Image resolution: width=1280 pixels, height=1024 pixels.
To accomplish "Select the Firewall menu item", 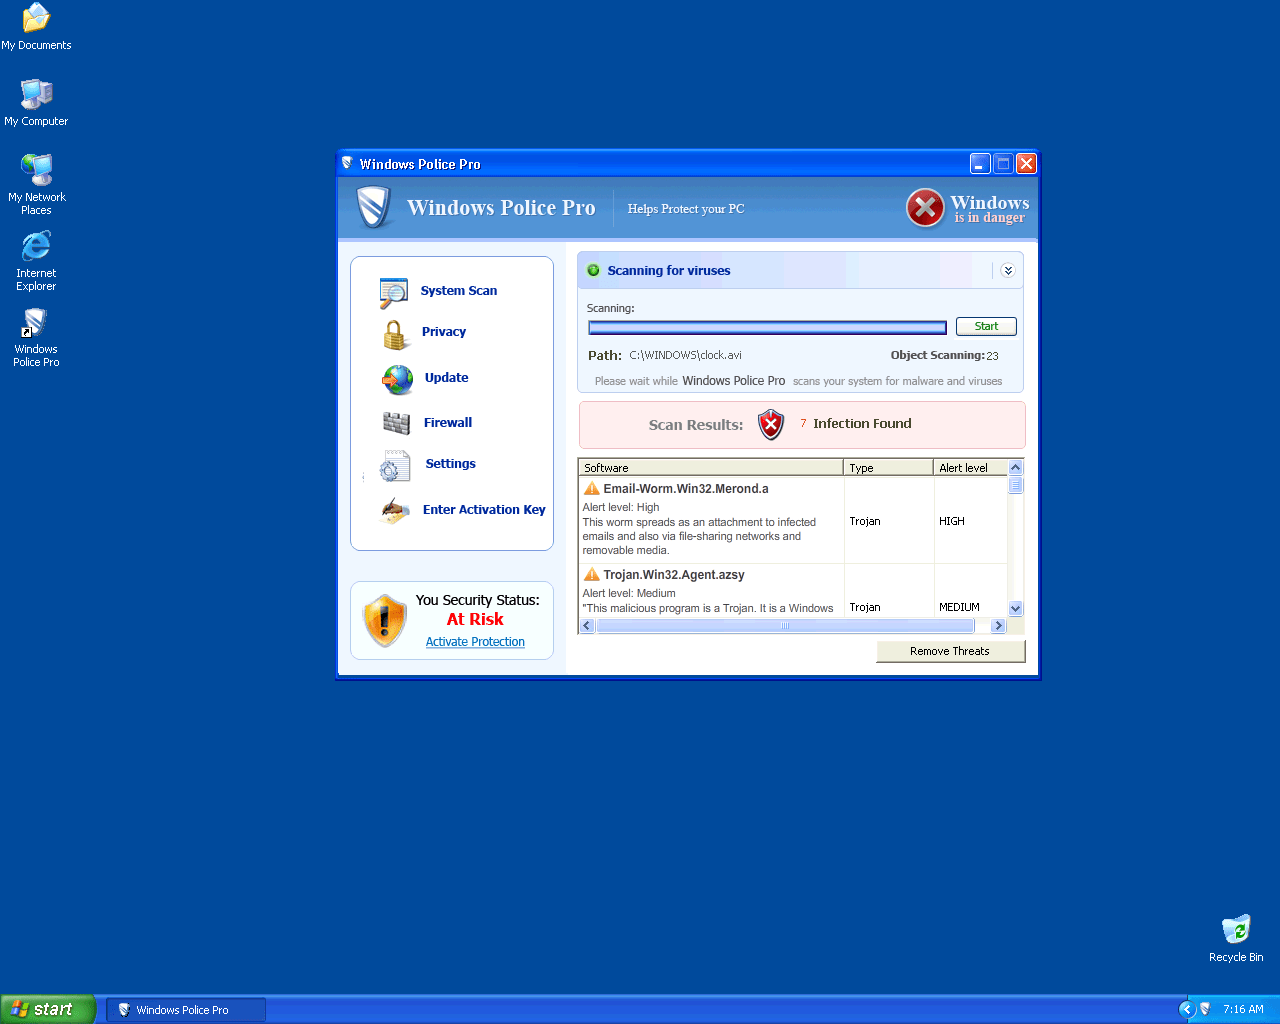I will point(447,423).
